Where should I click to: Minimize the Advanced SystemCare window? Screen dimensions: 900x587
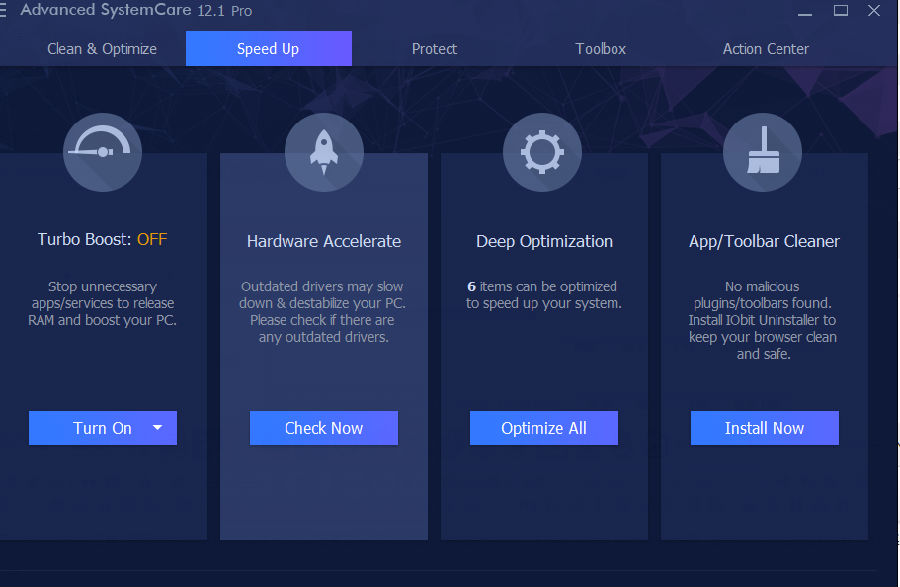pyautogui.click(x=804, y=11)
